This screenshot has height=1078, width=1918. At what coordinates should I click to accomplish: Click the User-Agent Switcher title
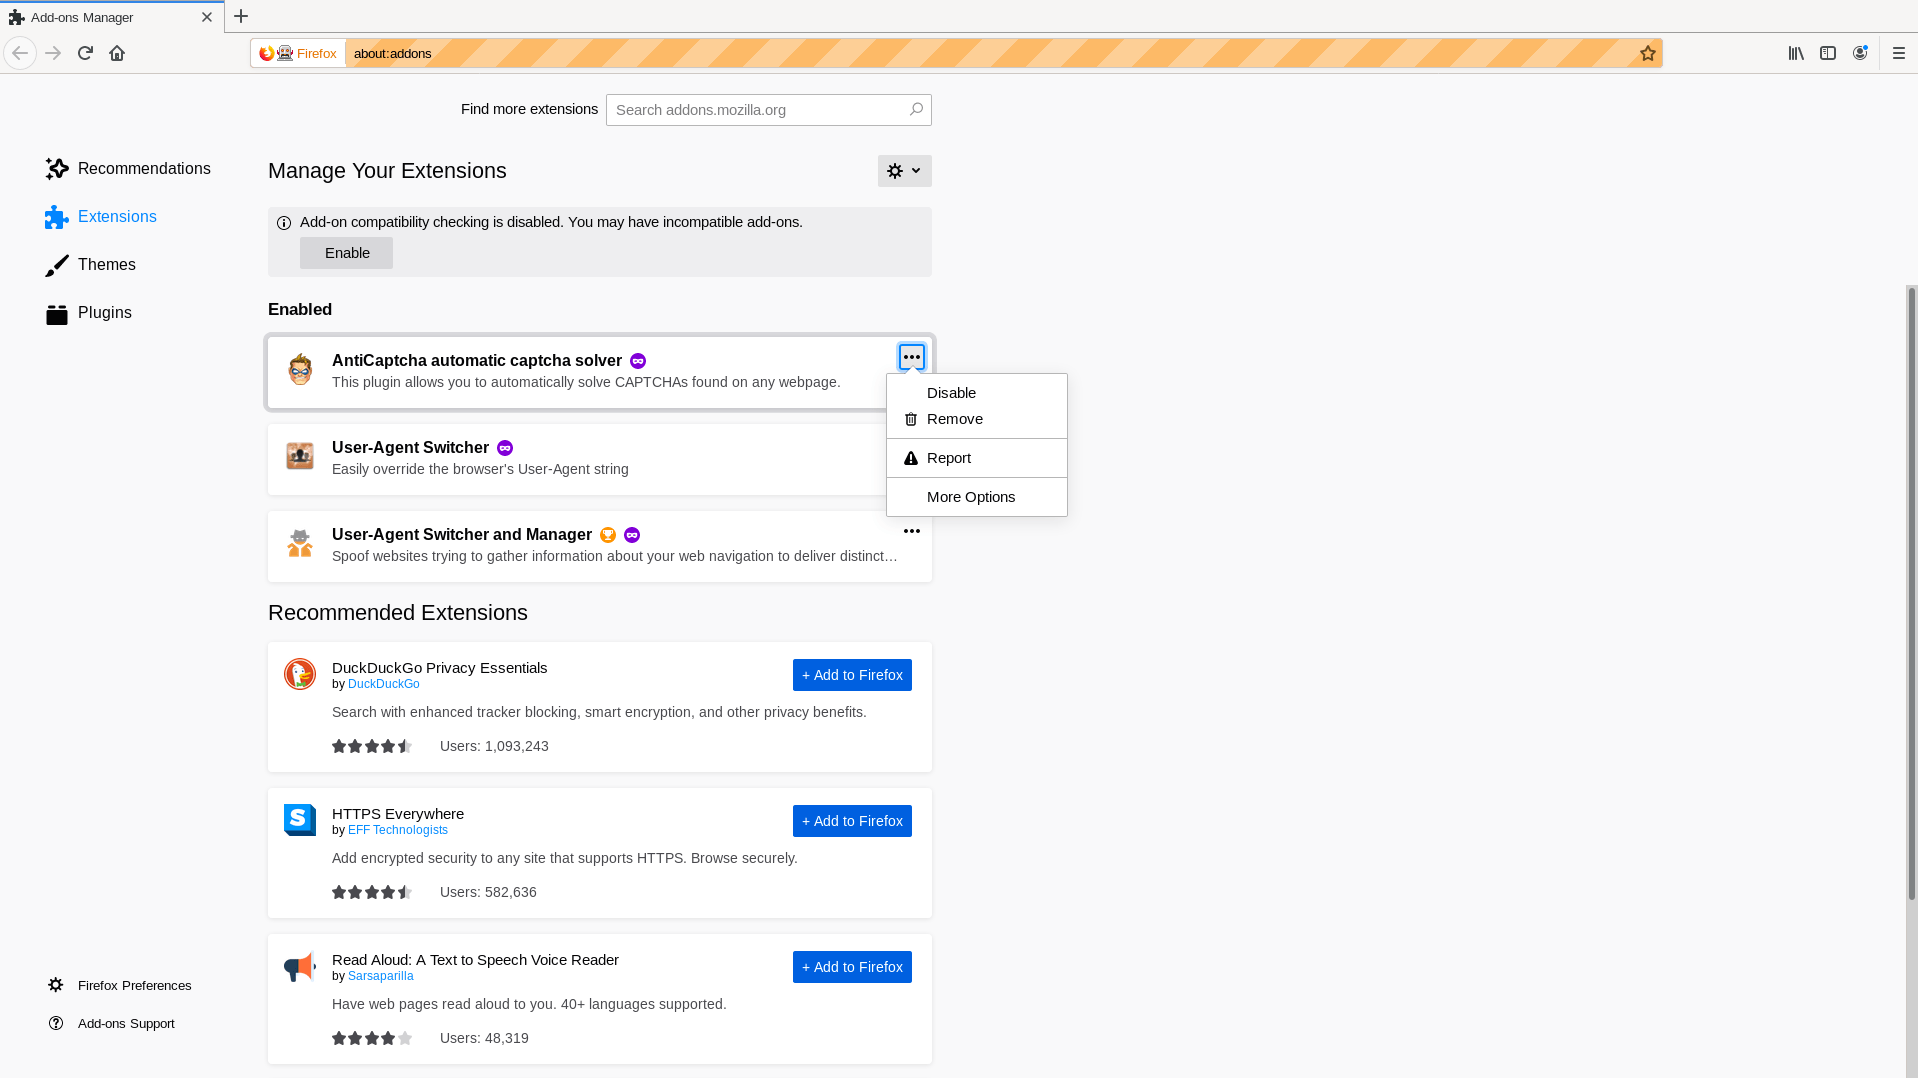tap(410, 448)
